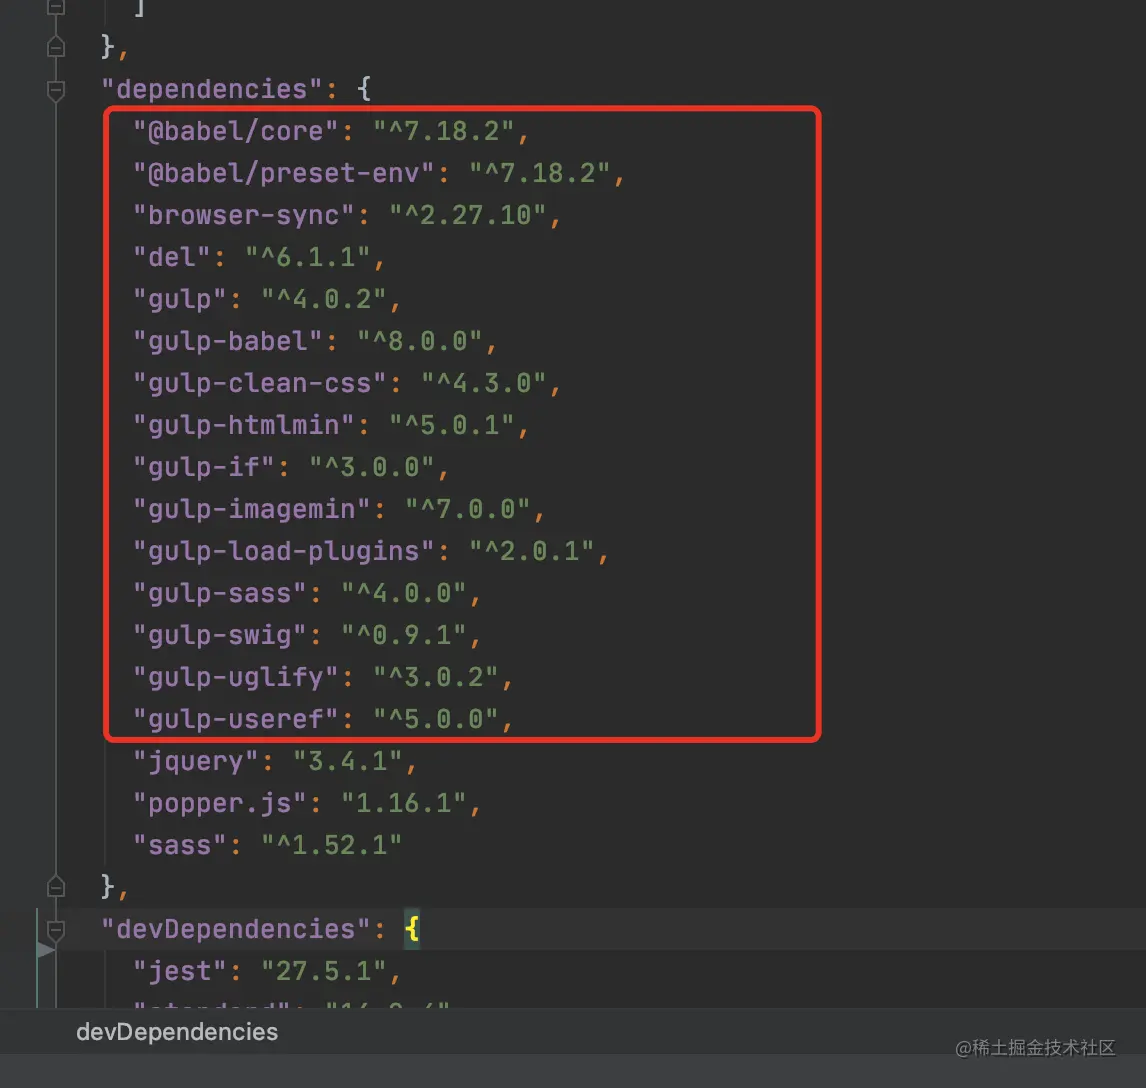Viewport: 1146px width, 1088px height.
Task: Click the "popper.js" key
Action: pyautogui.click(x=219, y=803)
